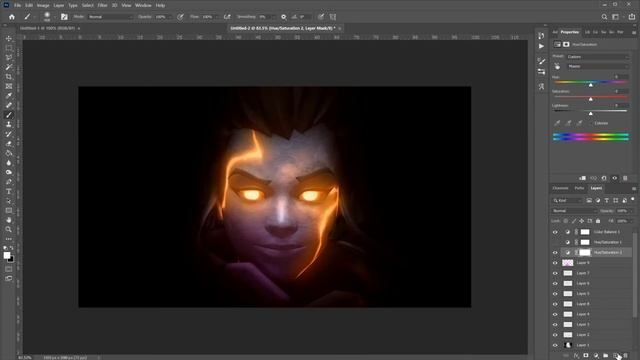Select the Rectangular Marquee tool
This screenshot has width=640, height=360.
click(x=9, y=48)
